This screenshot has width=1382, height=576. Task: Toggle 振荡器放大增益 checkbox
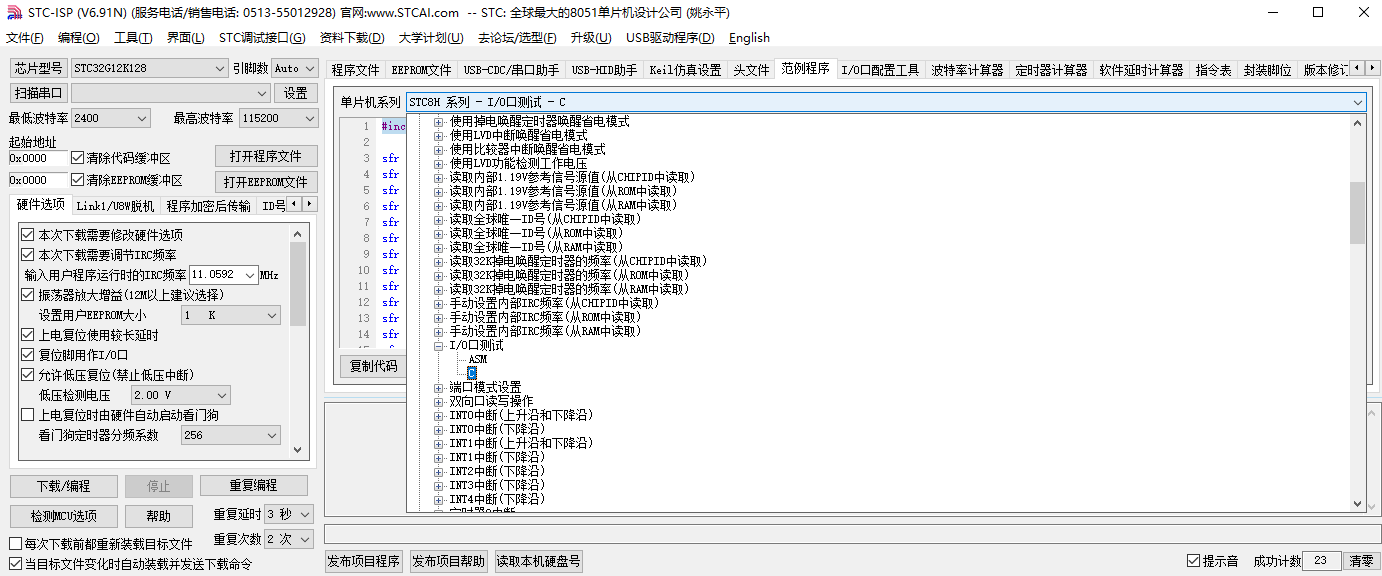[x=28, y=295]
